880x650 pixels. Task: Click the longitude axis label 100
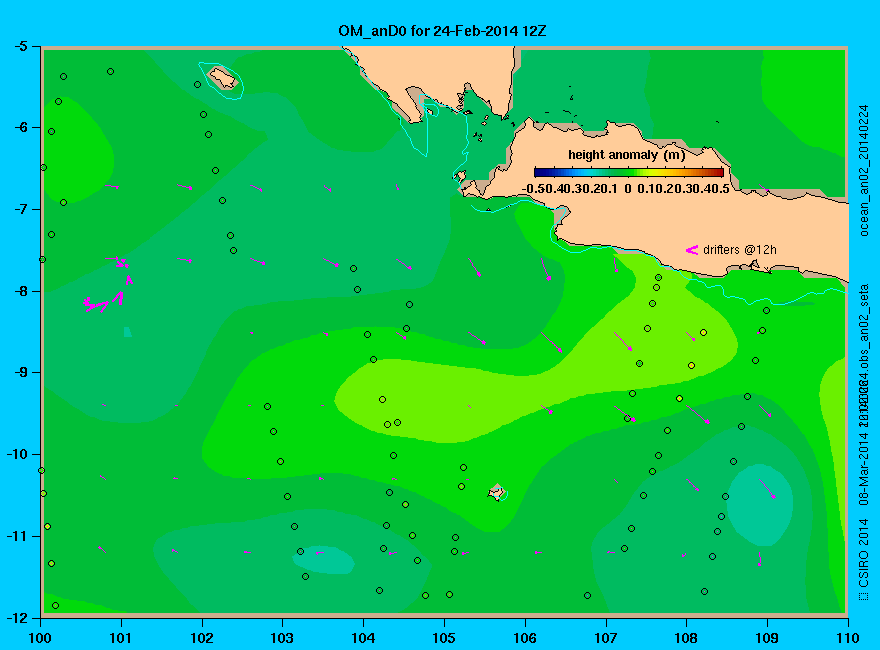click(x=40, y=638)
